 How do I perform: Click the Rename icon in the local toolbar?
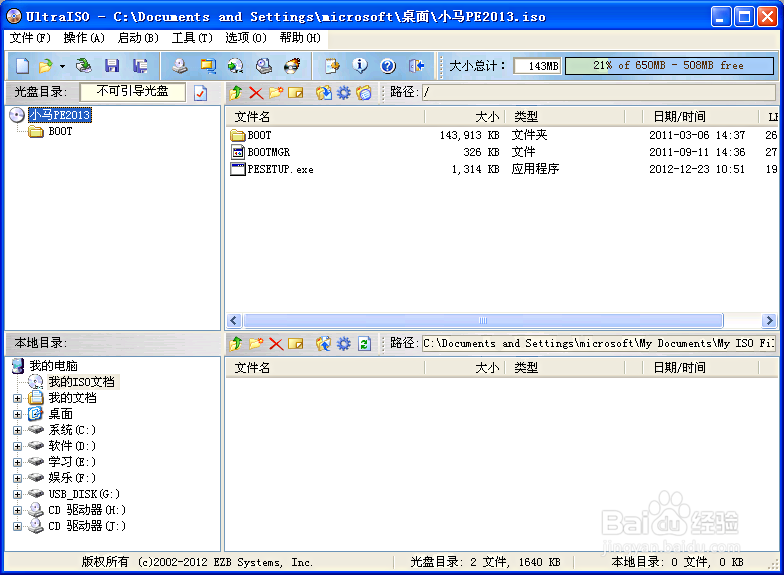(296, 344)
